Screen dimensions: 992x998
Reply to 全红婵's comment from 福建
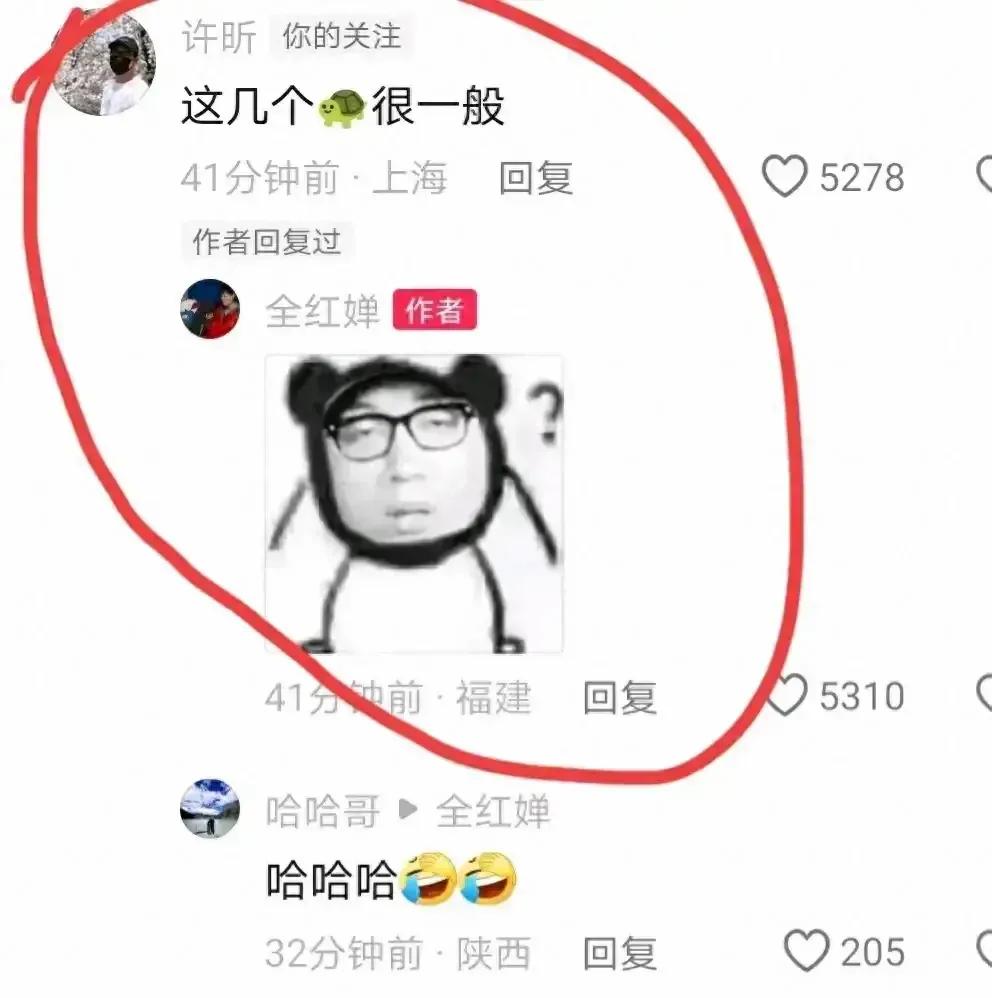click(620, 697)
